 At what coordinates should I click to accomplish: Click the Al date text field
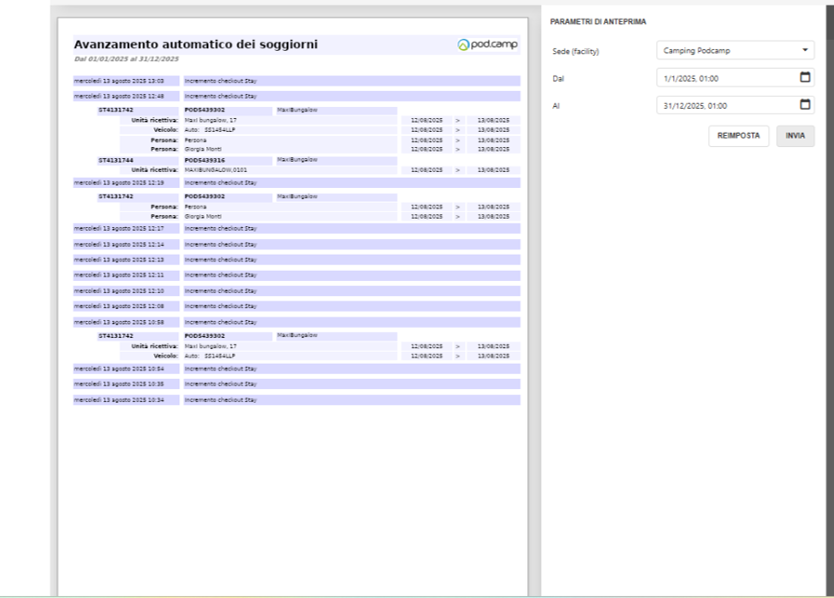(725, 104)
